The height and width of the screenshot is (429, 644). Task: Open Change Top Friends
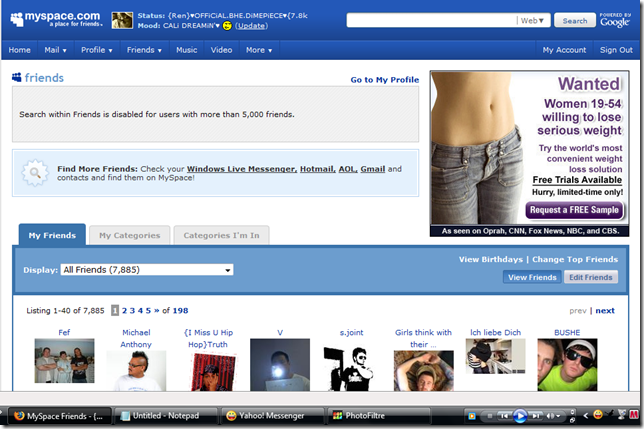[575, 259]
